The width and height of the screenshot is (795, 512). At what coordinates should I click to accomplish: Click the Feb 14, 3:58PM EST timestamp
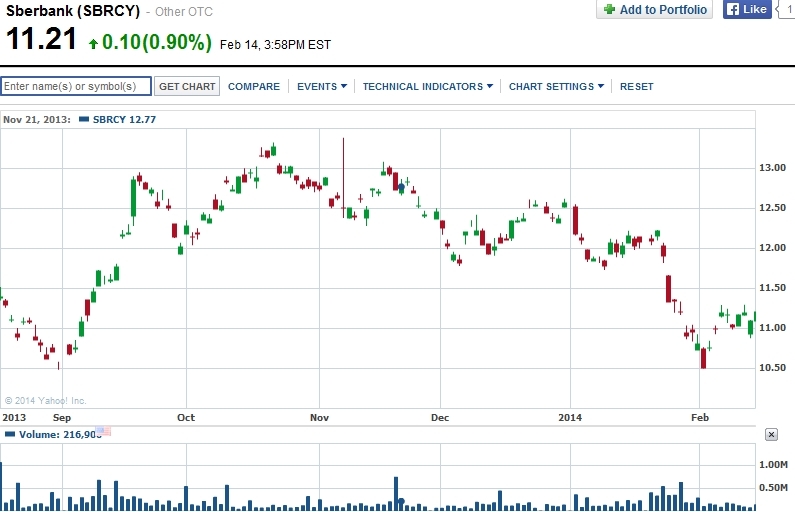(275, 45)
